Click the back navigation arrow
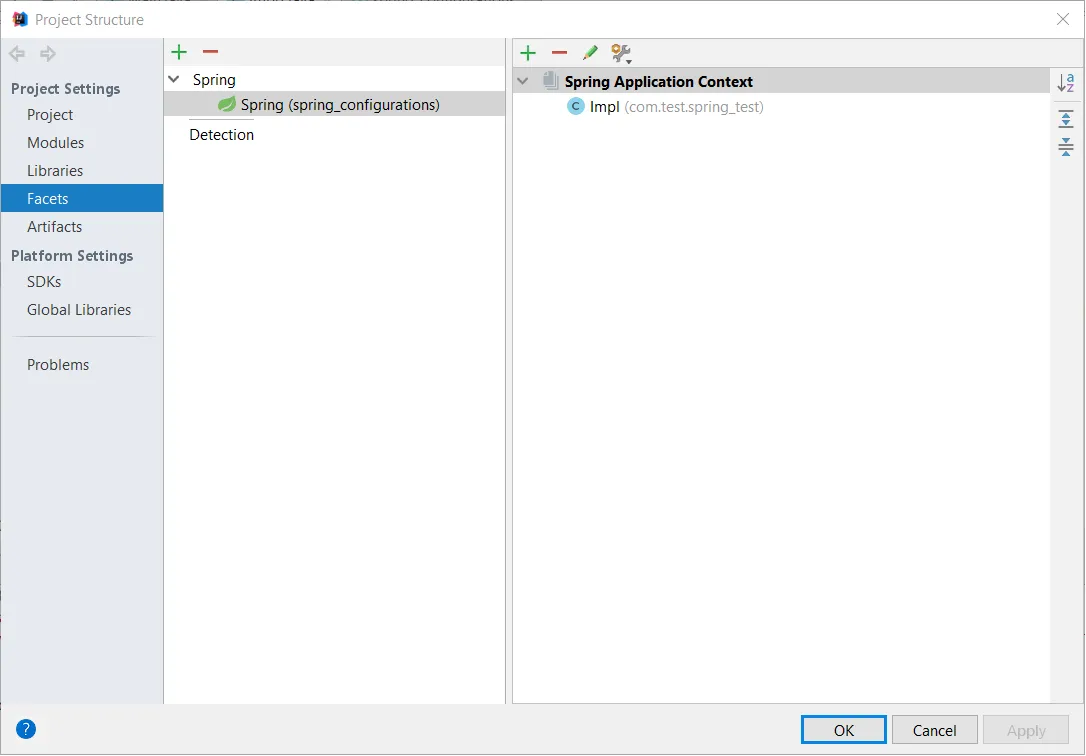 [x=17, y=53]
